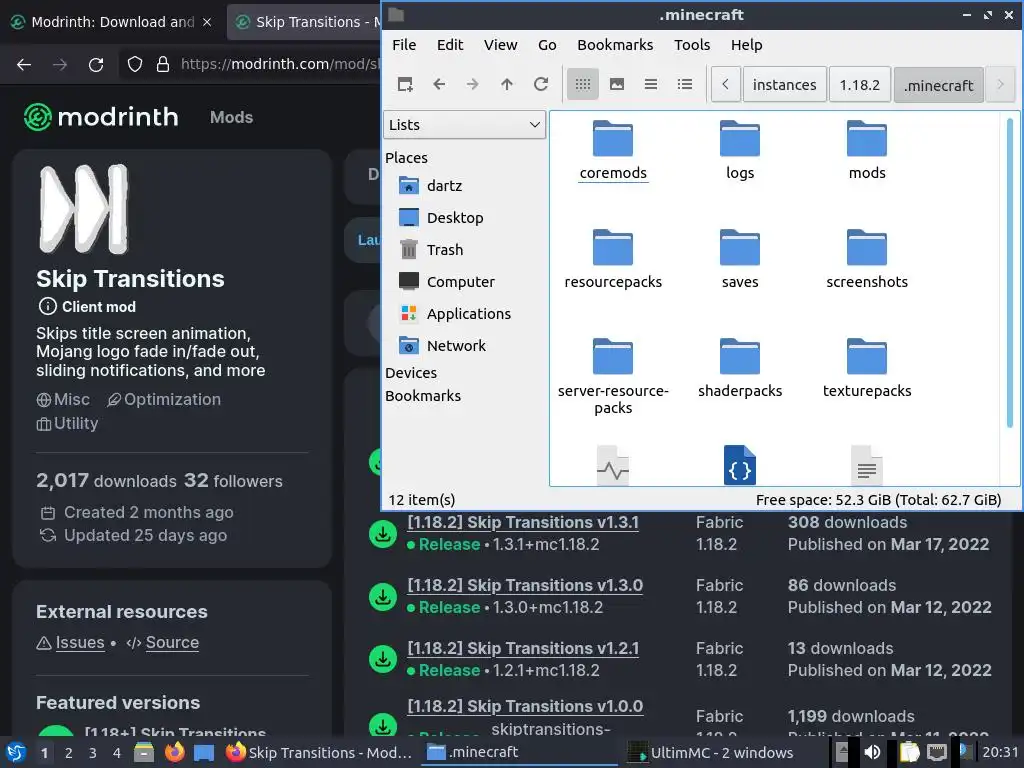The width and height of the screenshot is (1024, 768).
Task: Switch to detailed list view
Action: point(684,84)
